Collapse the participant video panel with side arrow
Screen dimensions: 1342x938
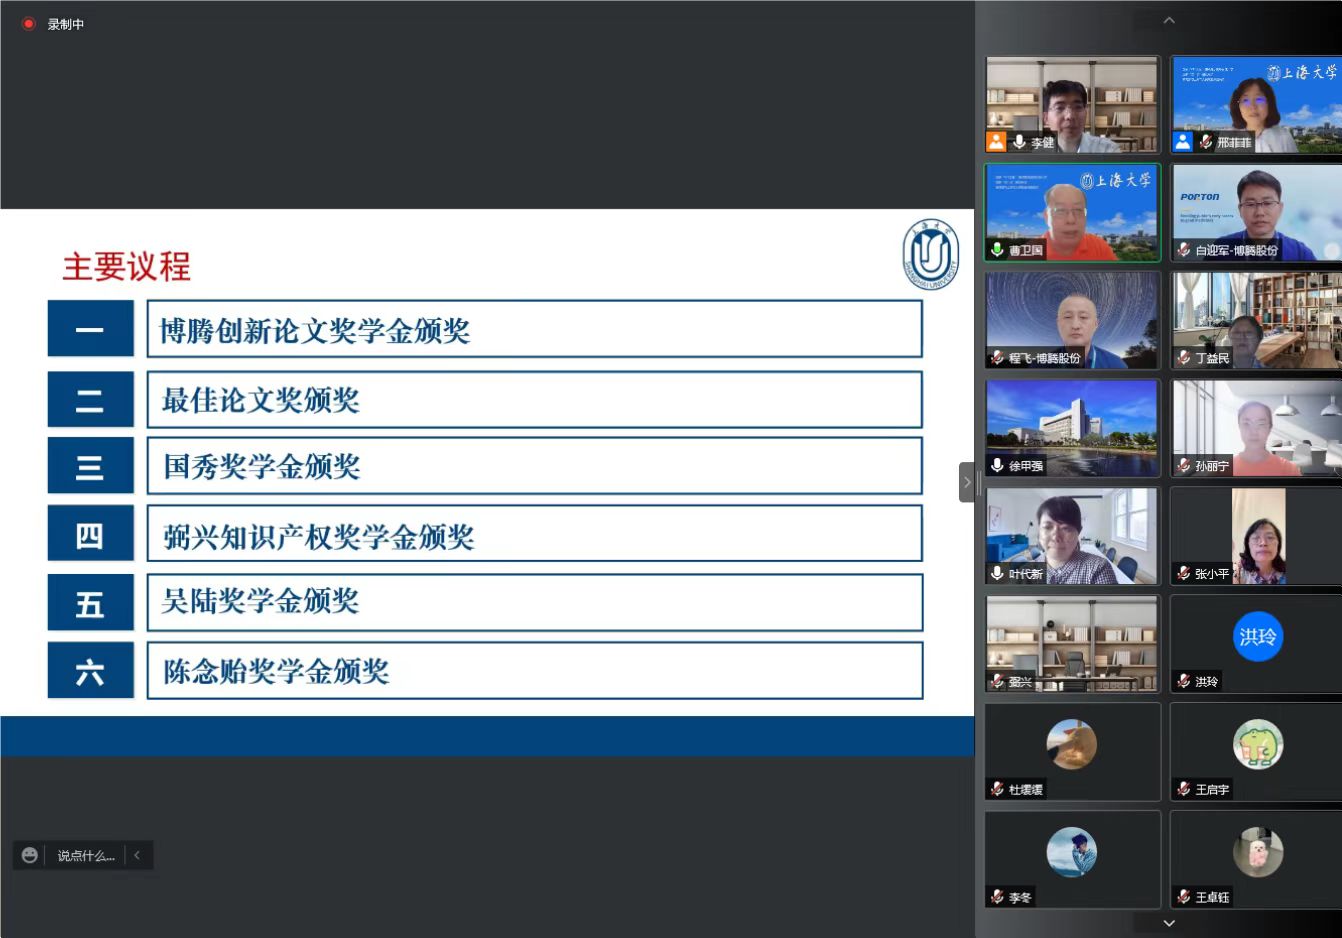(x=966, y=482)
